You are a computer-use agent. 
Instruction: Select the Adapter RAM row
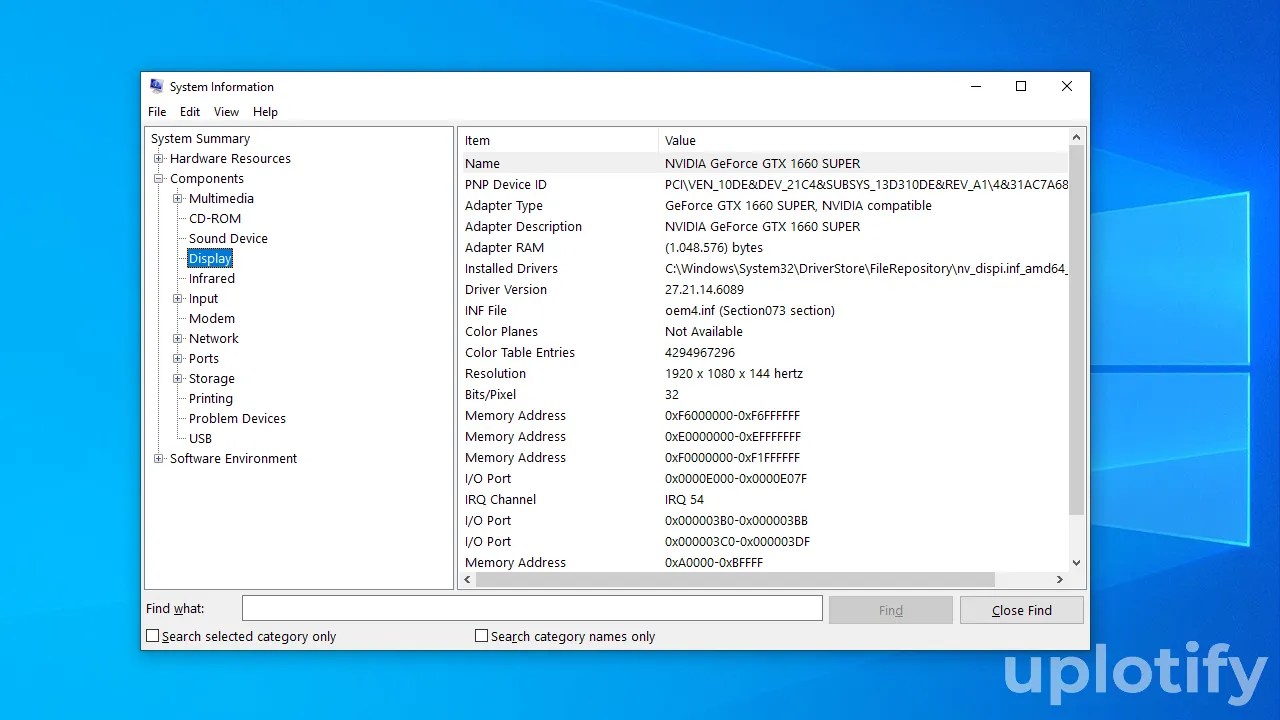[764, 247]
